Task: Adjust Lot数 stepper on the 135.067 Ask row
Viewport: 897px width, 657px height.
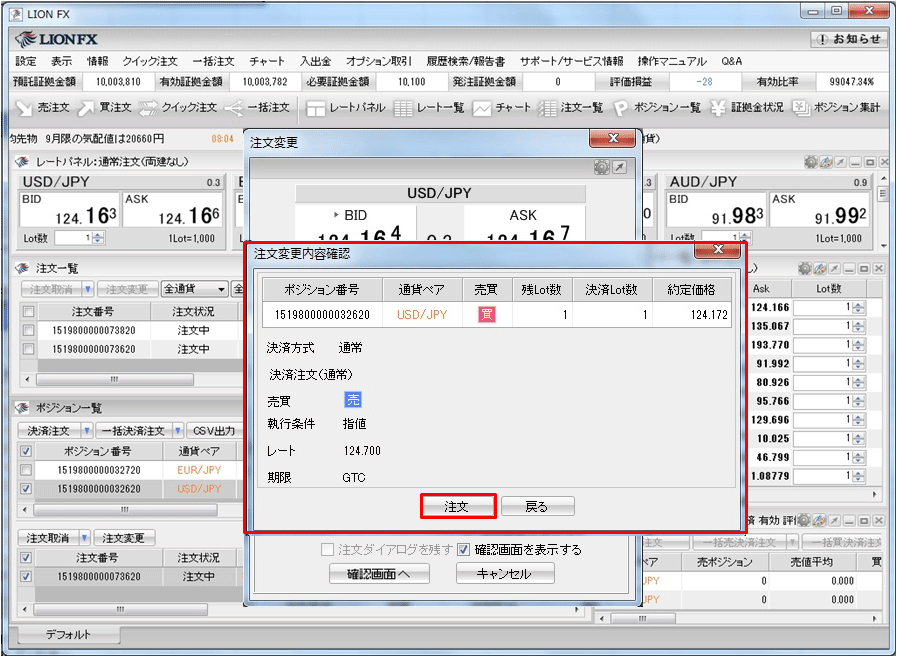Action: (x=858, y=326)
